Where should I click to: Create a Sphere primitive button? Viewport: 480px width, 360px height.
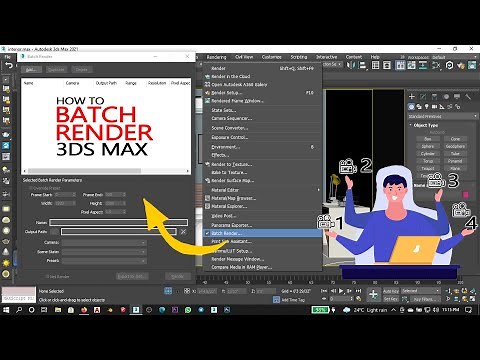[428, 146]
